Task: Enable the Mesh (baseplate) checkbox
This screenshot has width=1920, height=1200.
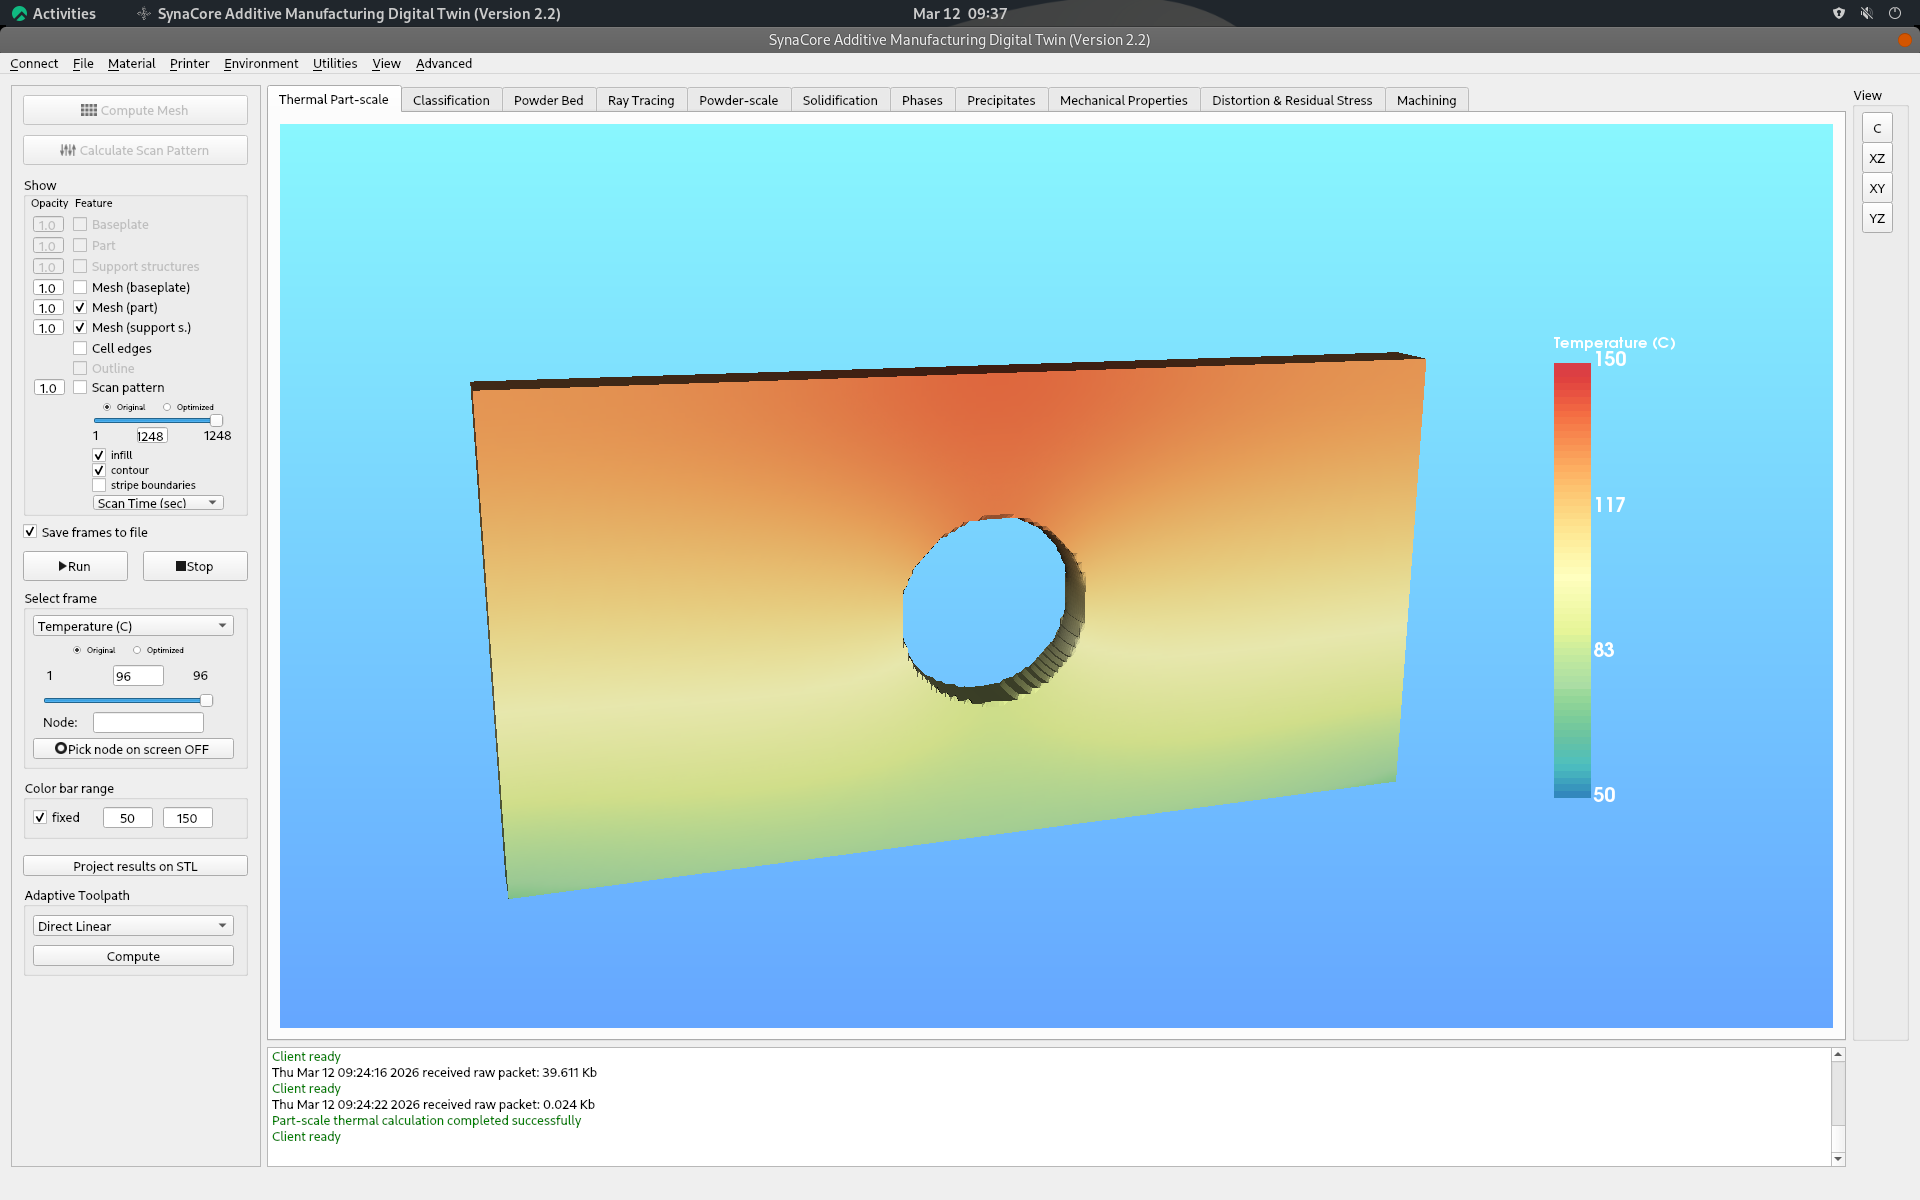Action: pos(80,287)
